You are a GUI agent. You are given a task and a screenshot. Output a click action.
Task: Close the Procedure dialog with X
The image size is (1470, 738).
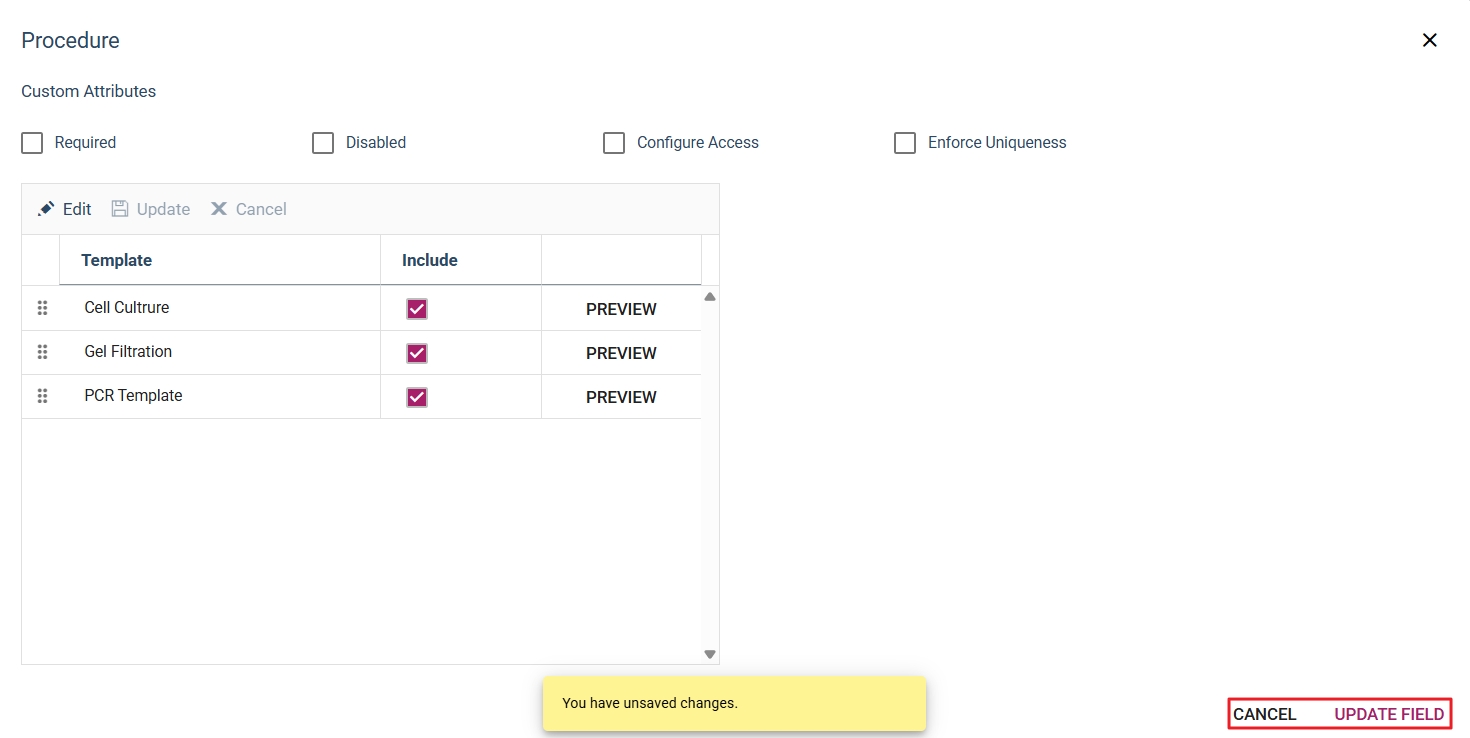[x=1429, y=40]
